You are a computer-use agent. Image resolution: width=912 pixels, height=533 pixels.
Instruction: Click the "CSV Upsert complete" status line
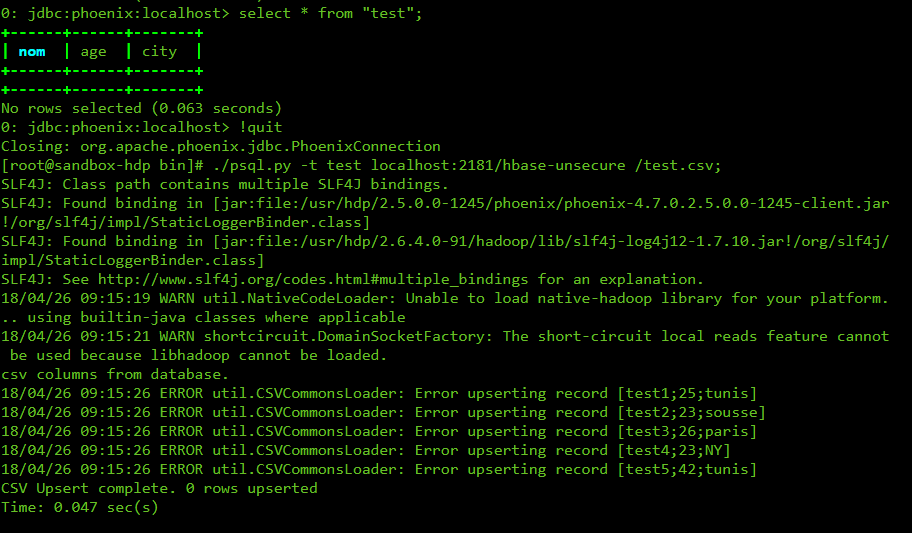point(159,488)
